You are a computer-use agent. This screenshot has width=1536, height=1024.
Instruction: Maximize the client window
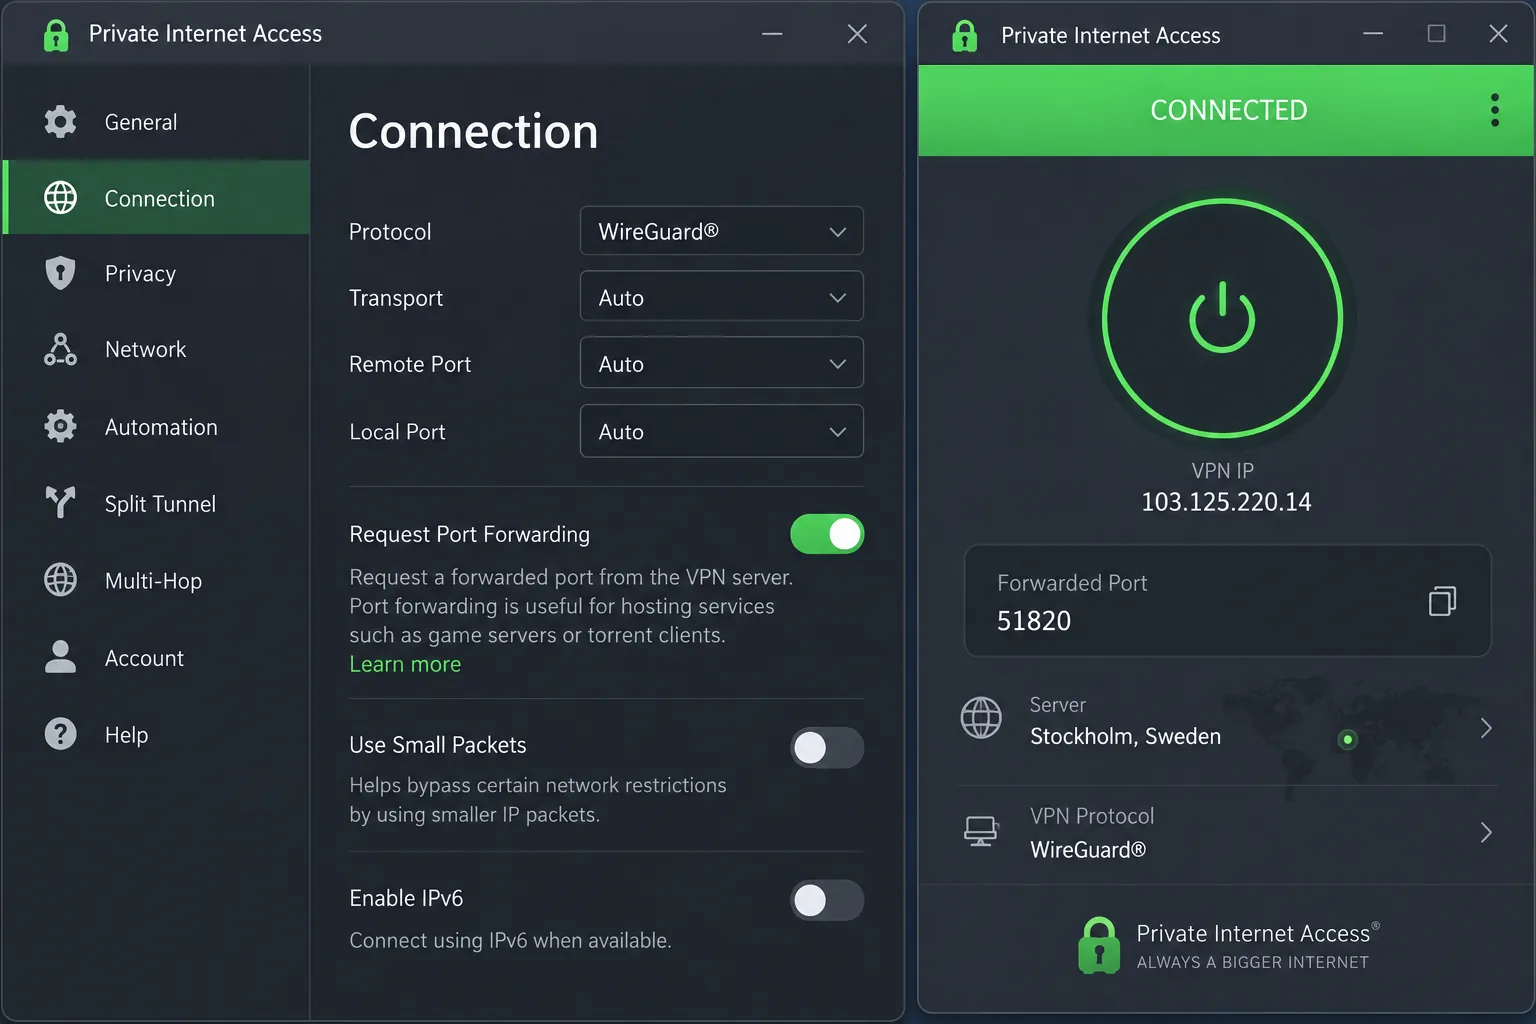pyautogui.click(x=1436, y=34)
